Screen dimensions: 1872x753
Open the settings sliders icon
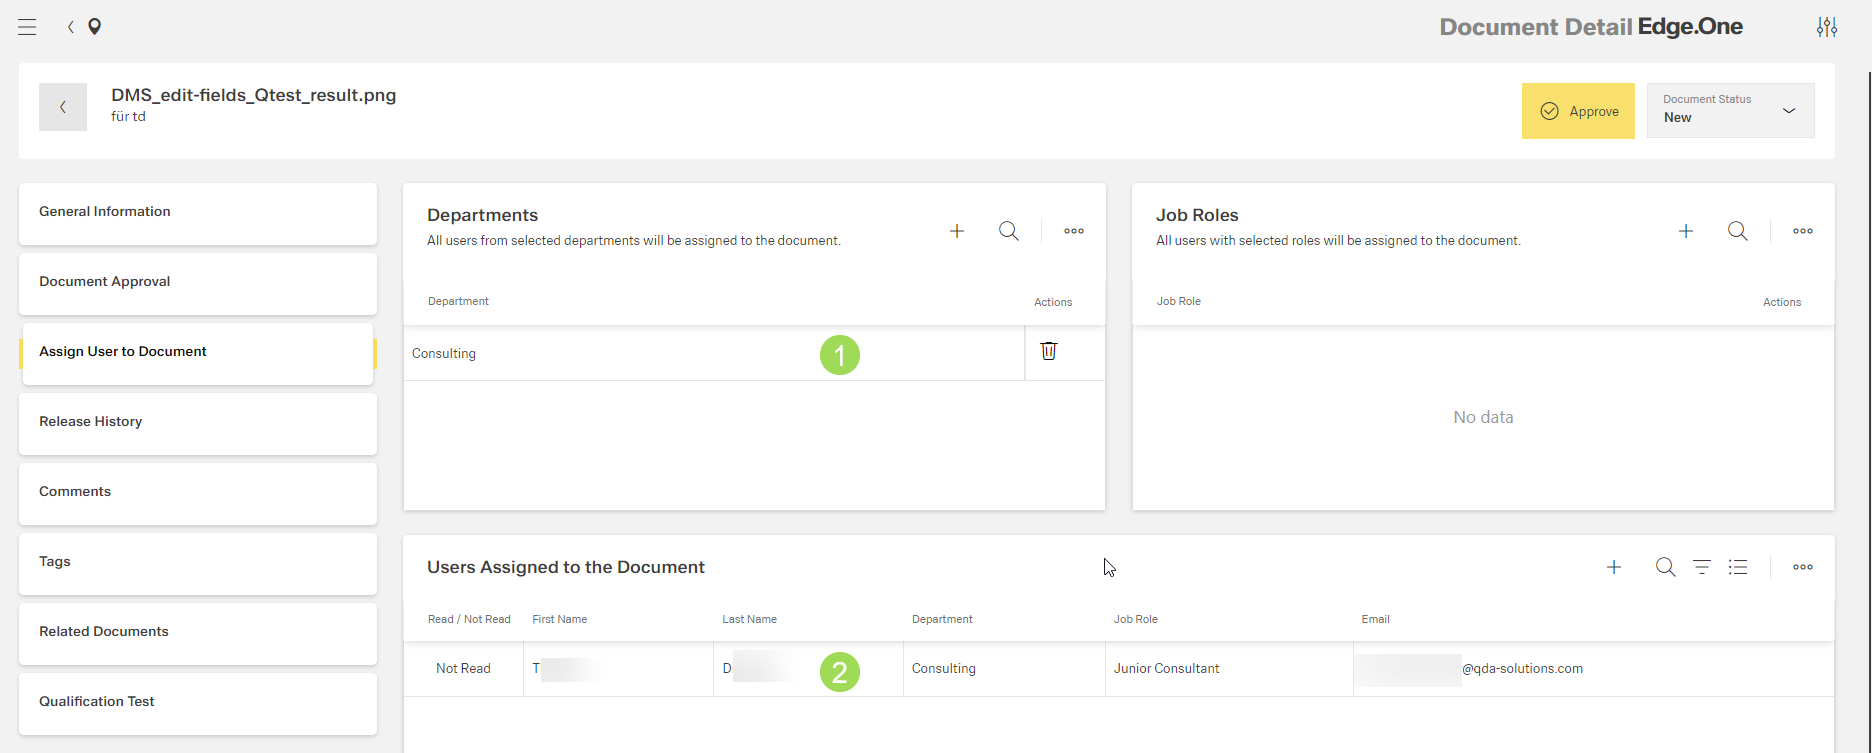pyautogui.click(x=1826, y=27)
